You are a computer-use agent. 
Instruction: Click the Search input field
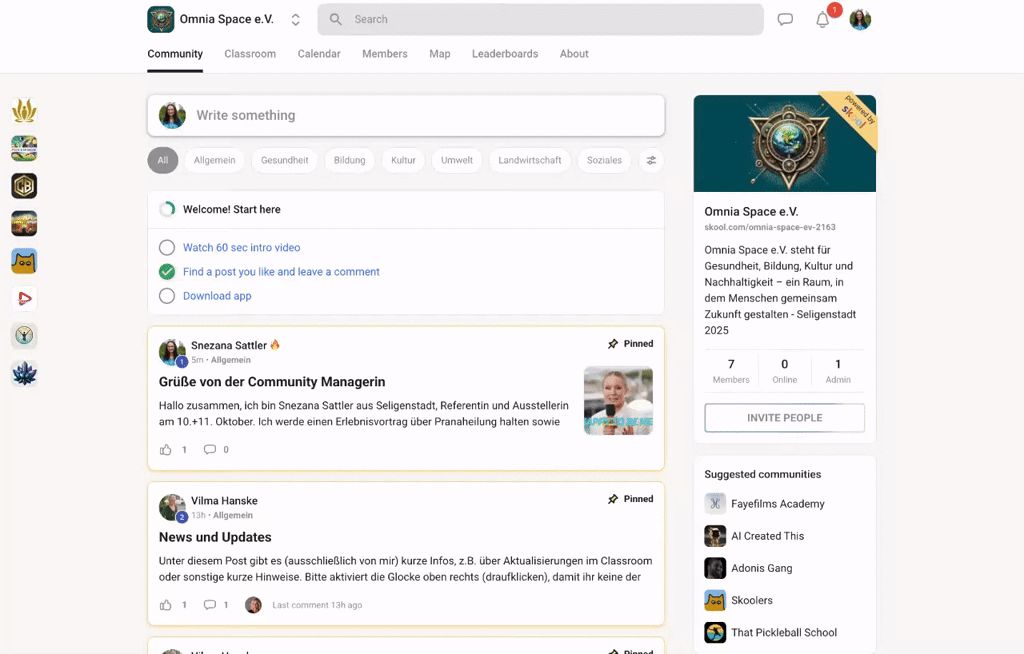click(541, 20)
